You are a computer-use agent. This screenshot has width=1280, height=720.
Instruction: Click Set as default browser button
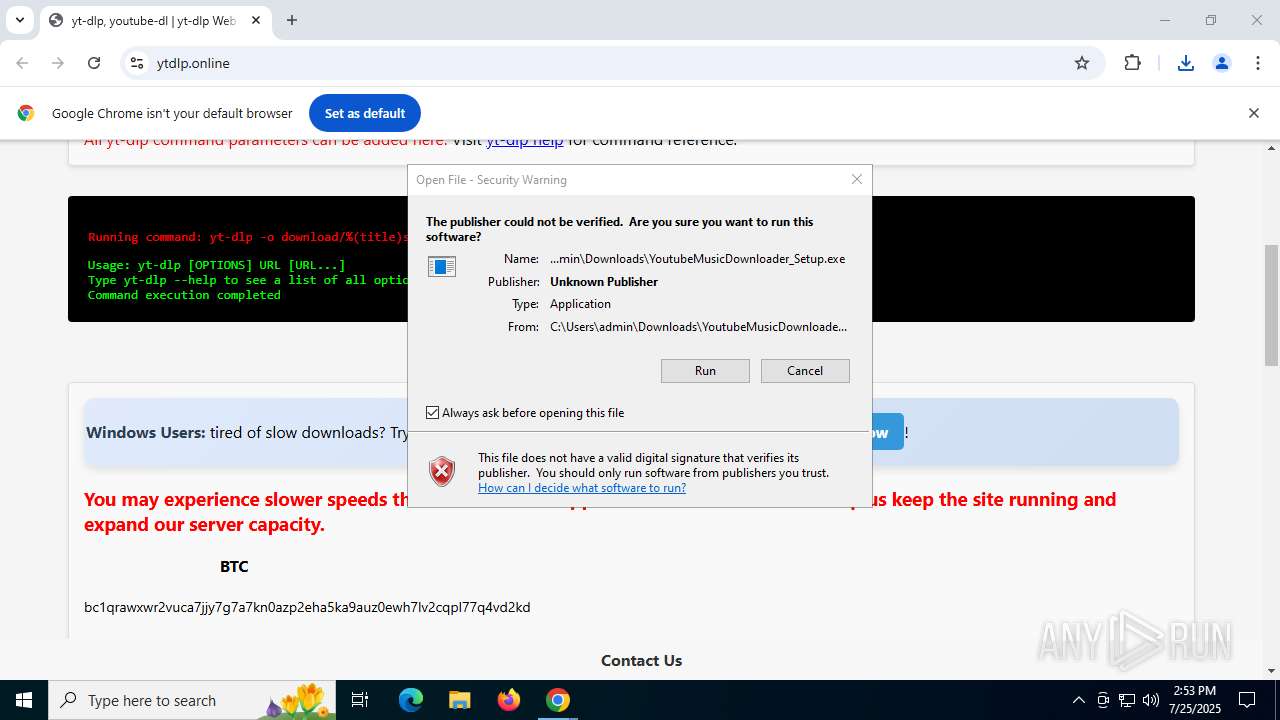[365, 113]
